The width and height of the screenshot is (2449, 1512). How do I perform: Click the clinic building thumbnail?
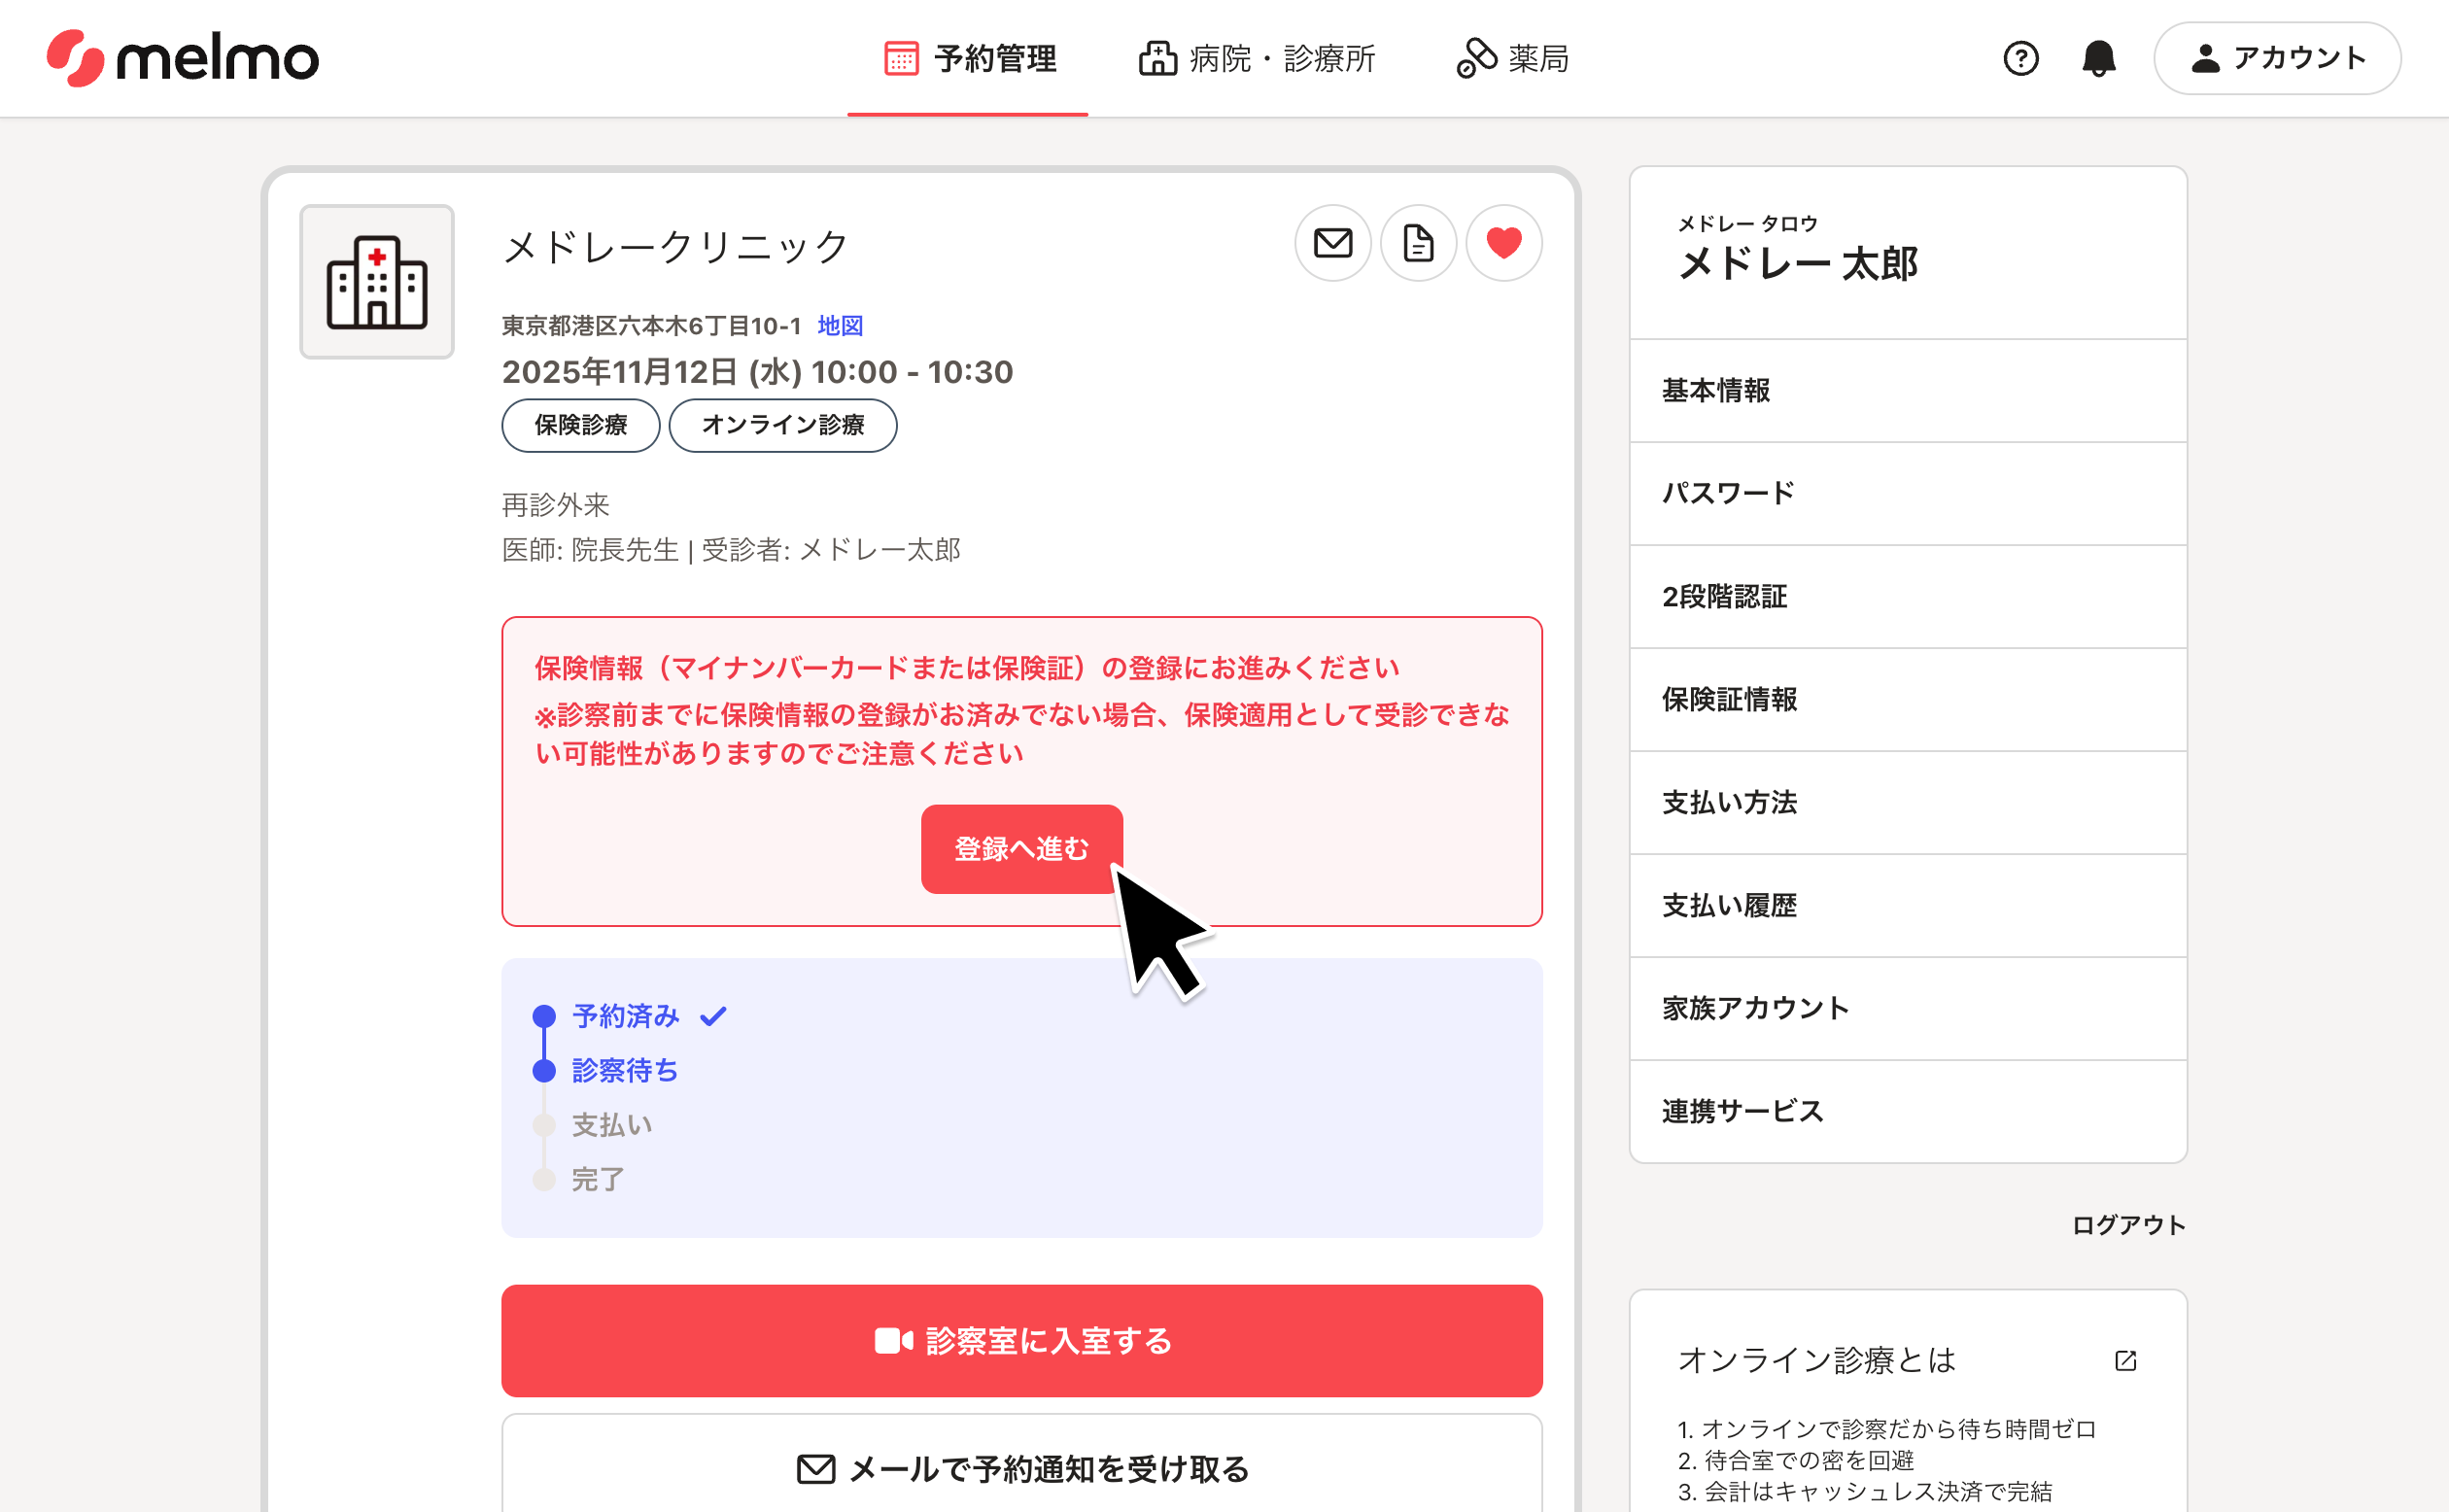(x=377, y=282)
